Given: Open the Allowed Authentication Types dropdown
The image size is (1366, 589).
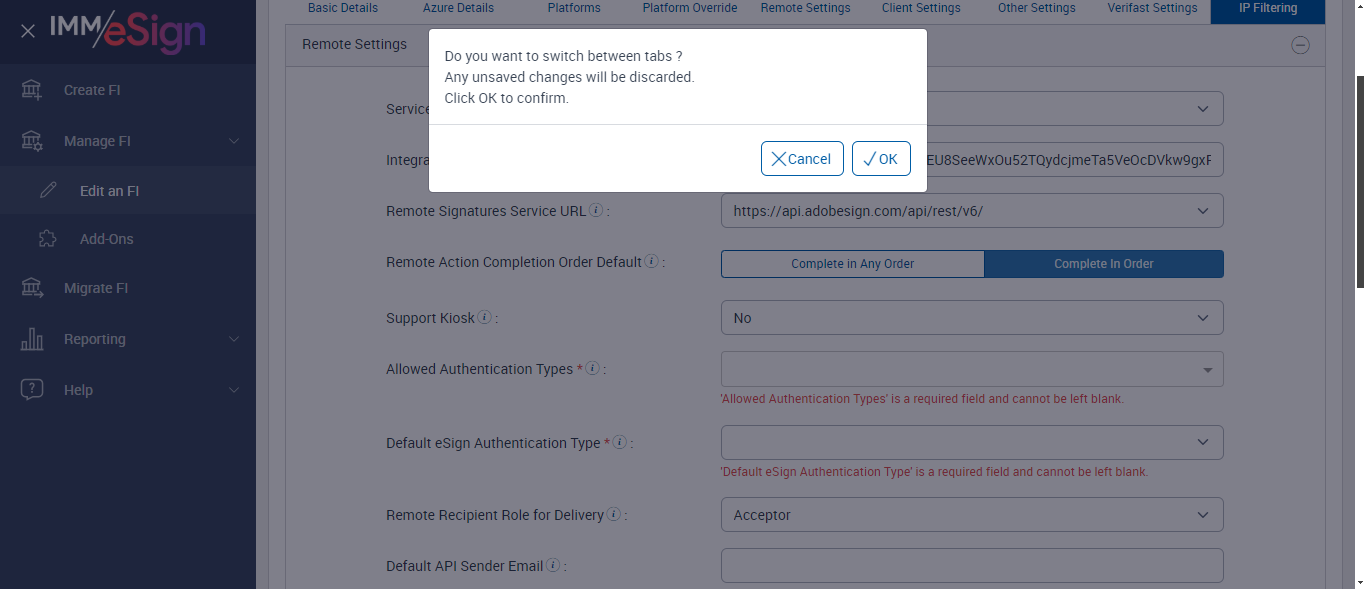Looking at the screenshot, I should tap(971, 370).
